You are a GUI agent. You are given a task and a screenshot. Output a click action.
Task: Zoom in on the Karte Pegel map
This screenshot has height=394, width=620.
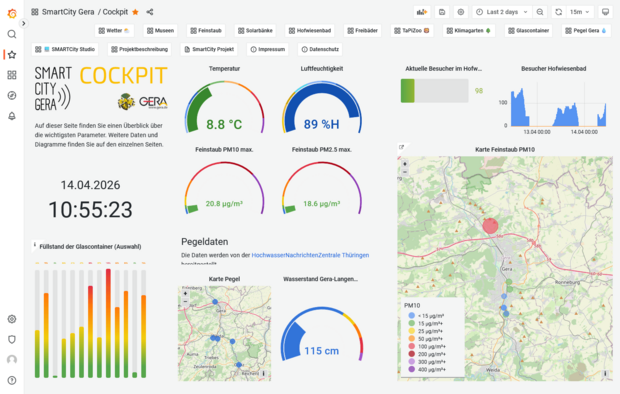tap(185, 294)
